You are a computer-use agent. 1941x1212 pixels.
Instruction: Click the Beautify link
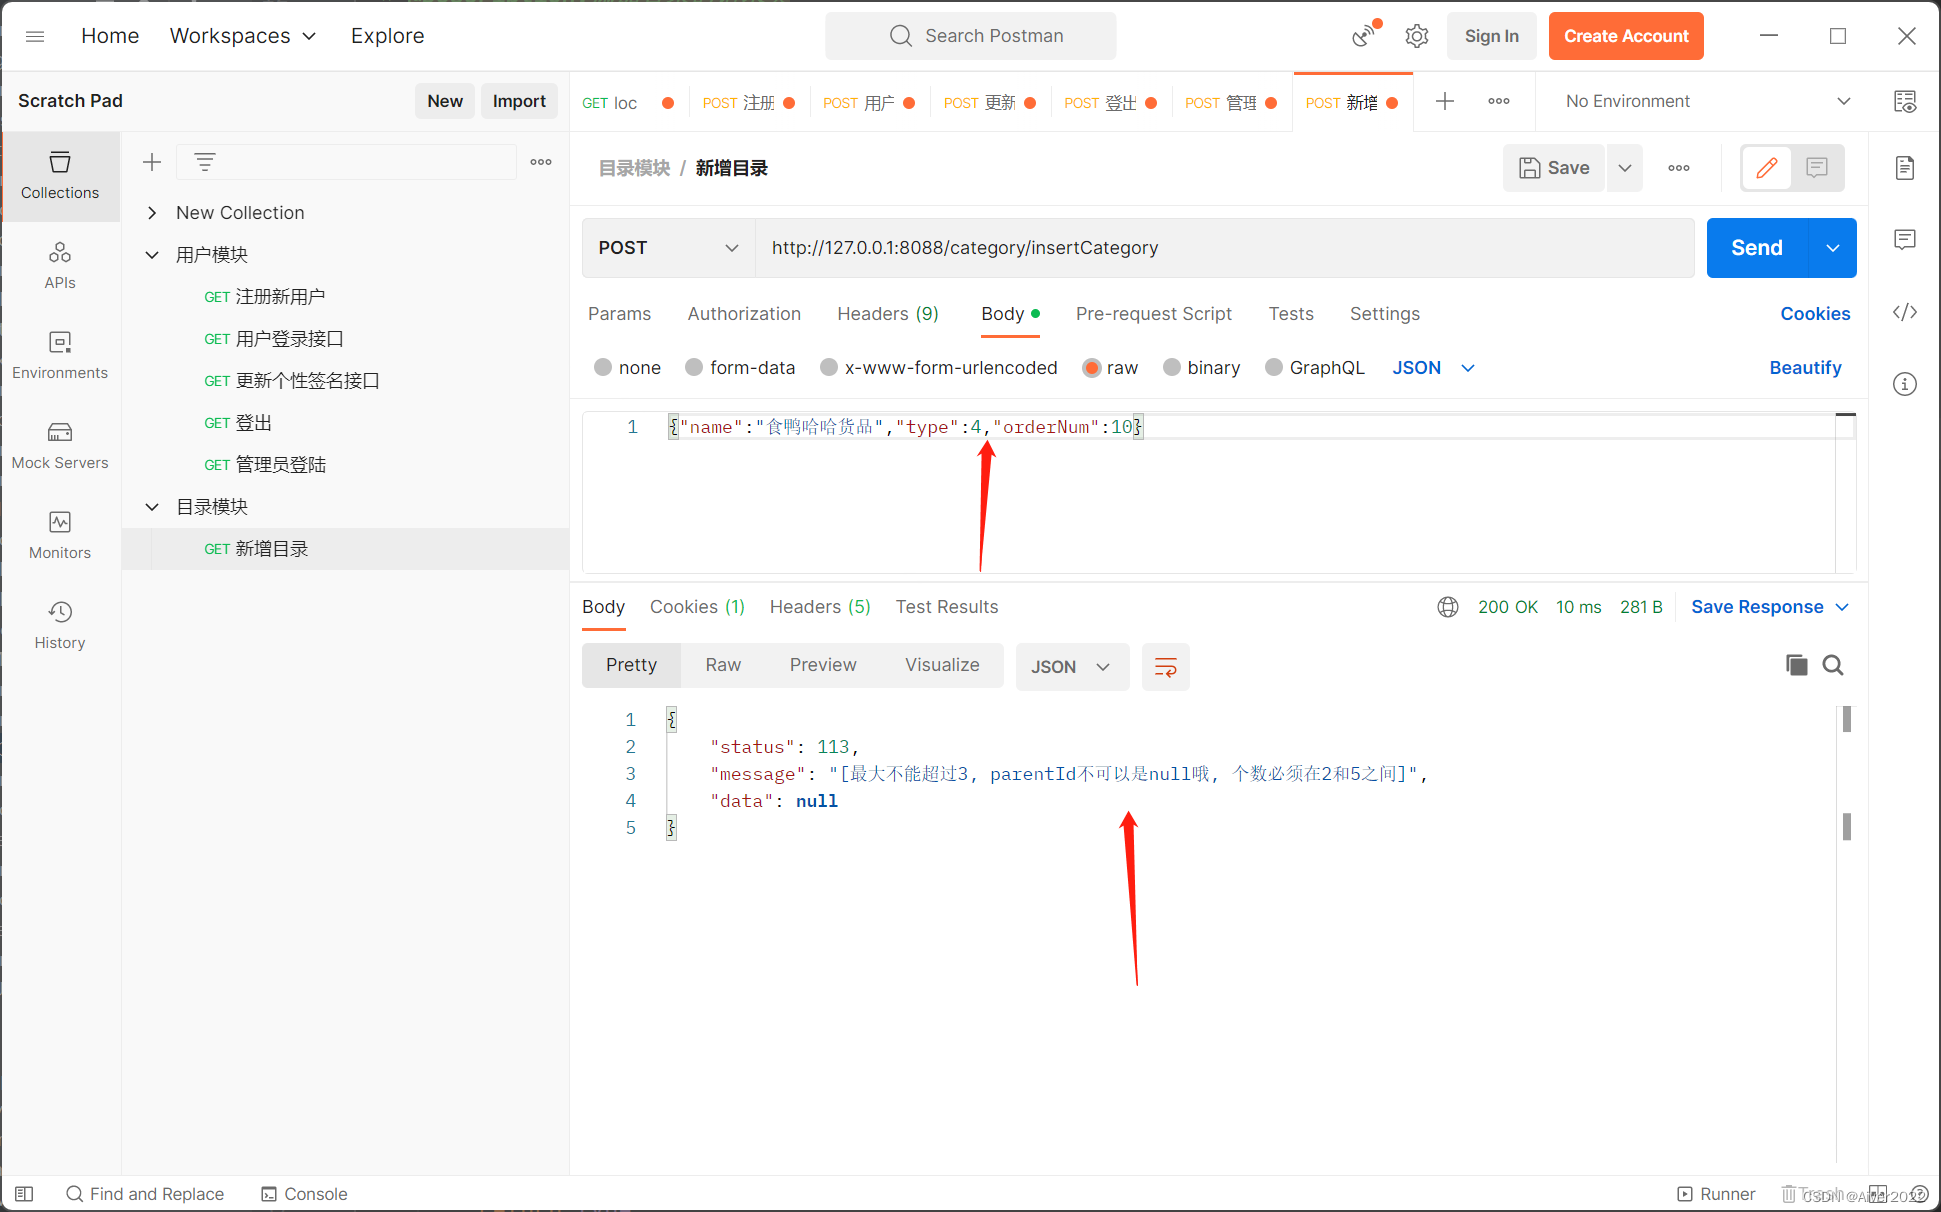click(x=1804, y=368)
